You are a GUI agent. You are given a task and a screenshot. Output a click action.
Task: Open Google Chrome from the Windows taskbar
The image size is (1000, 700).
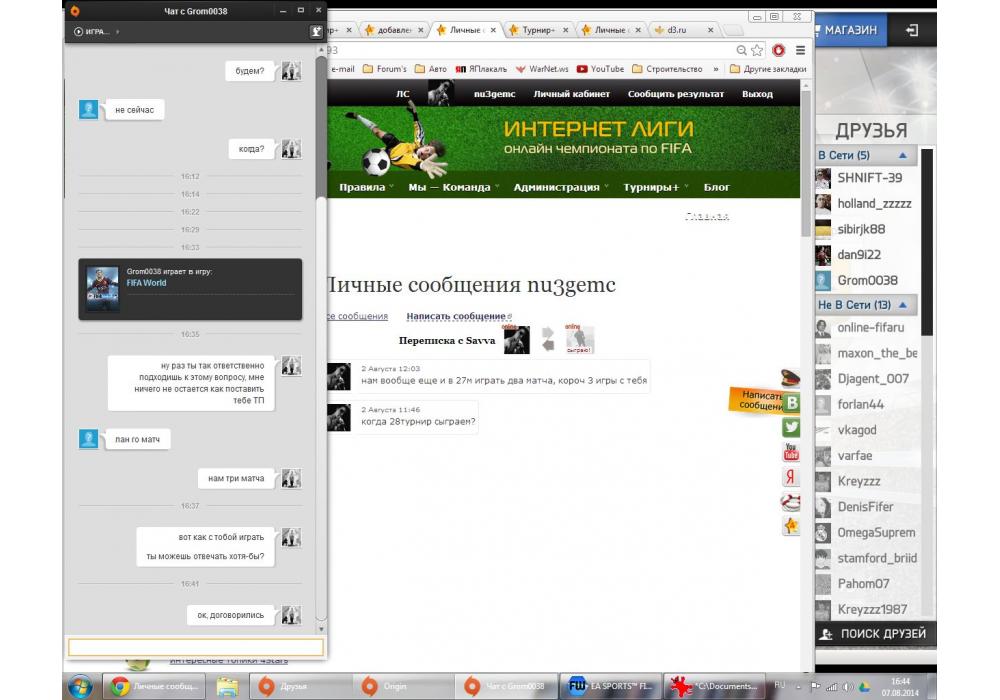[x=120, y=686]
